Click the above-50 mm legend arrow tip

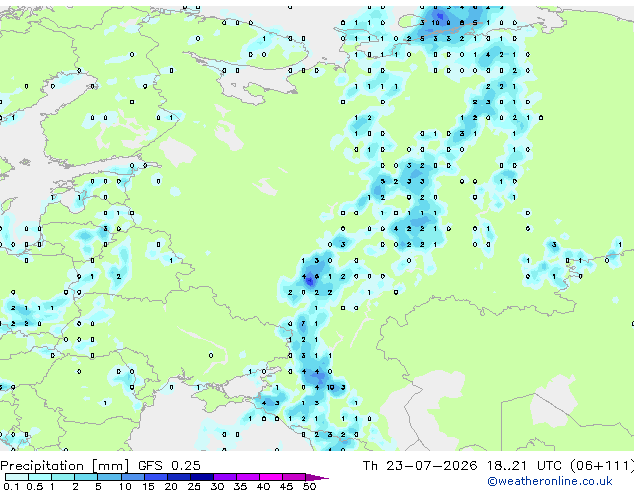(317, 478)
